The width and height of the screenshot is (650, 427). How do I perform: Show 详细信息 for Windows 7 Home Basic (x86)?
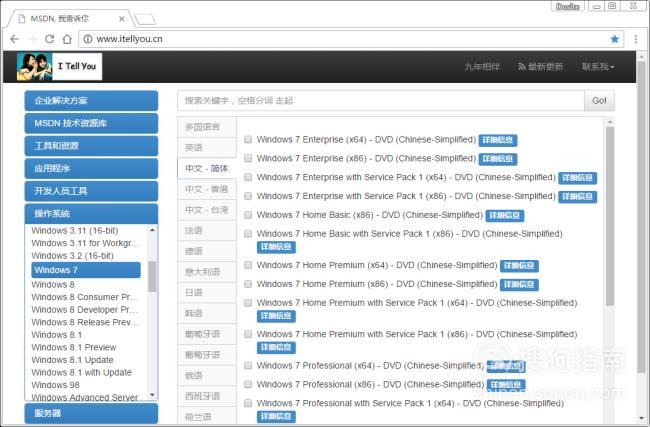pos(504,216)
